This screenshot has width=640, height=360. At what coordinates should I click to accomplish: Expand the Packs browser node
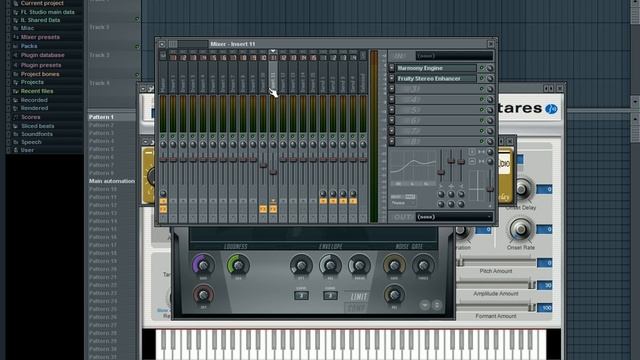[x=9, y=46]
